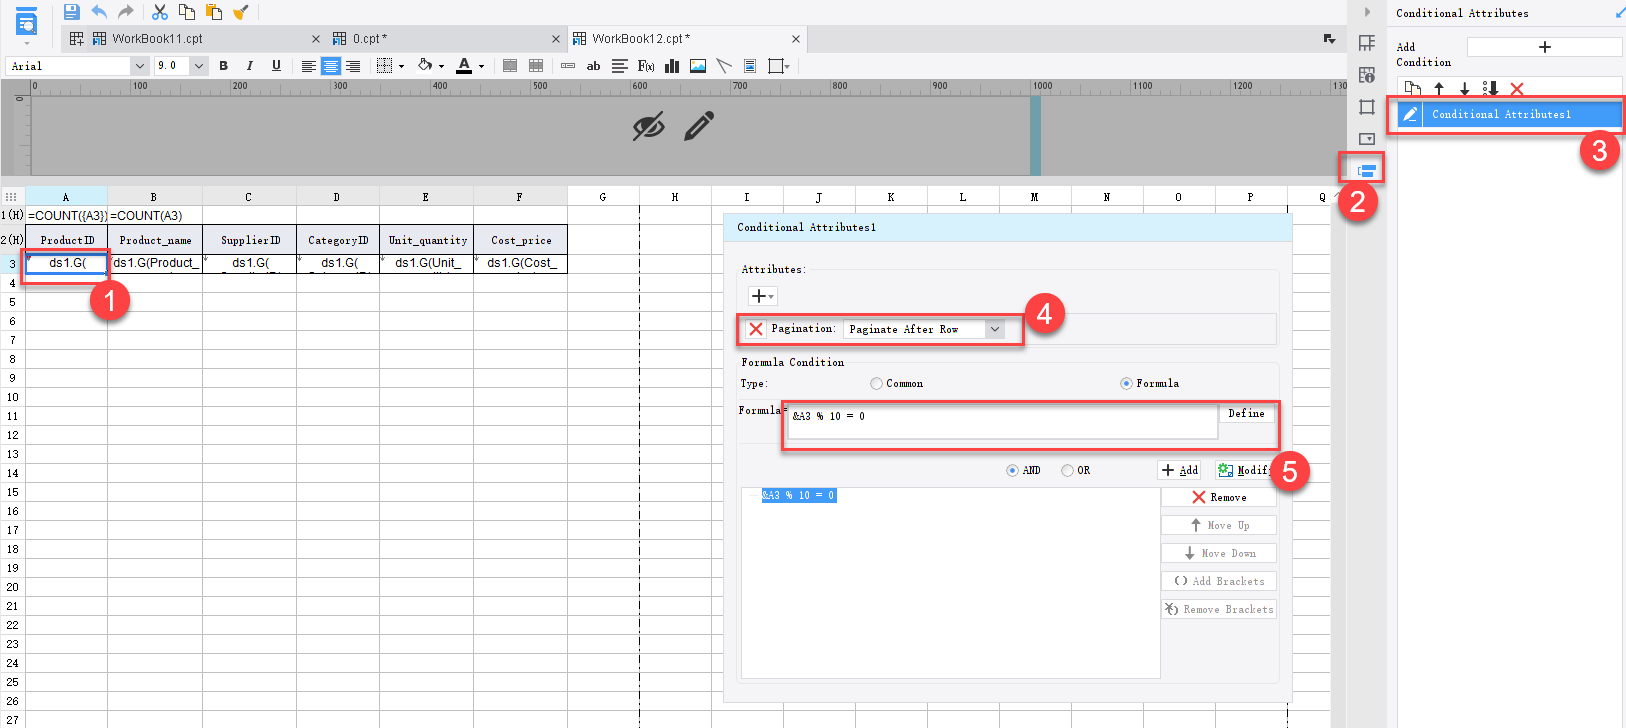Open the font color picker
The height and width of the screenshot is (728, 1626).
(464, 66)
